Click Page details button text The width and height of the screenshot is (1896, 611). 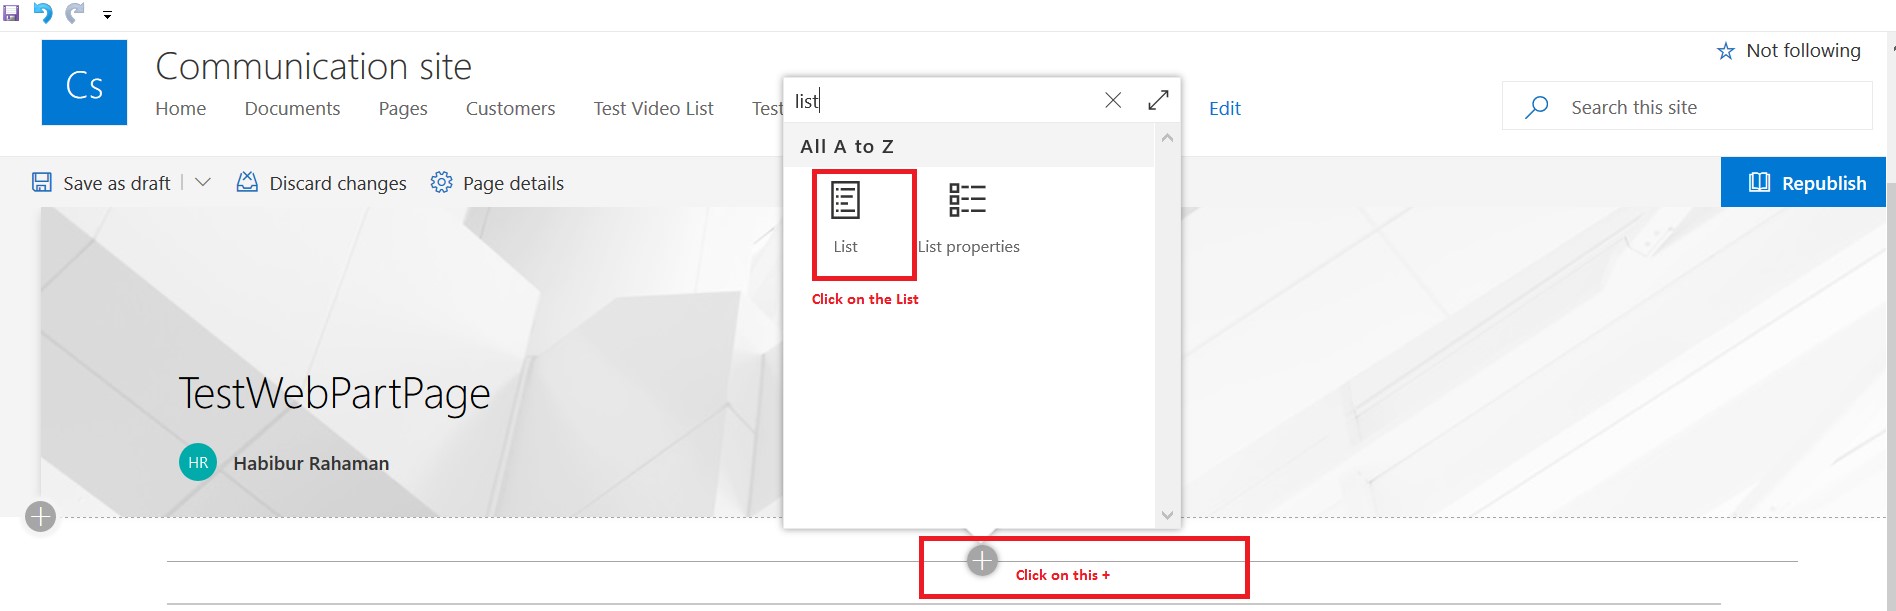pyautogui.click(x=513, y=183)
